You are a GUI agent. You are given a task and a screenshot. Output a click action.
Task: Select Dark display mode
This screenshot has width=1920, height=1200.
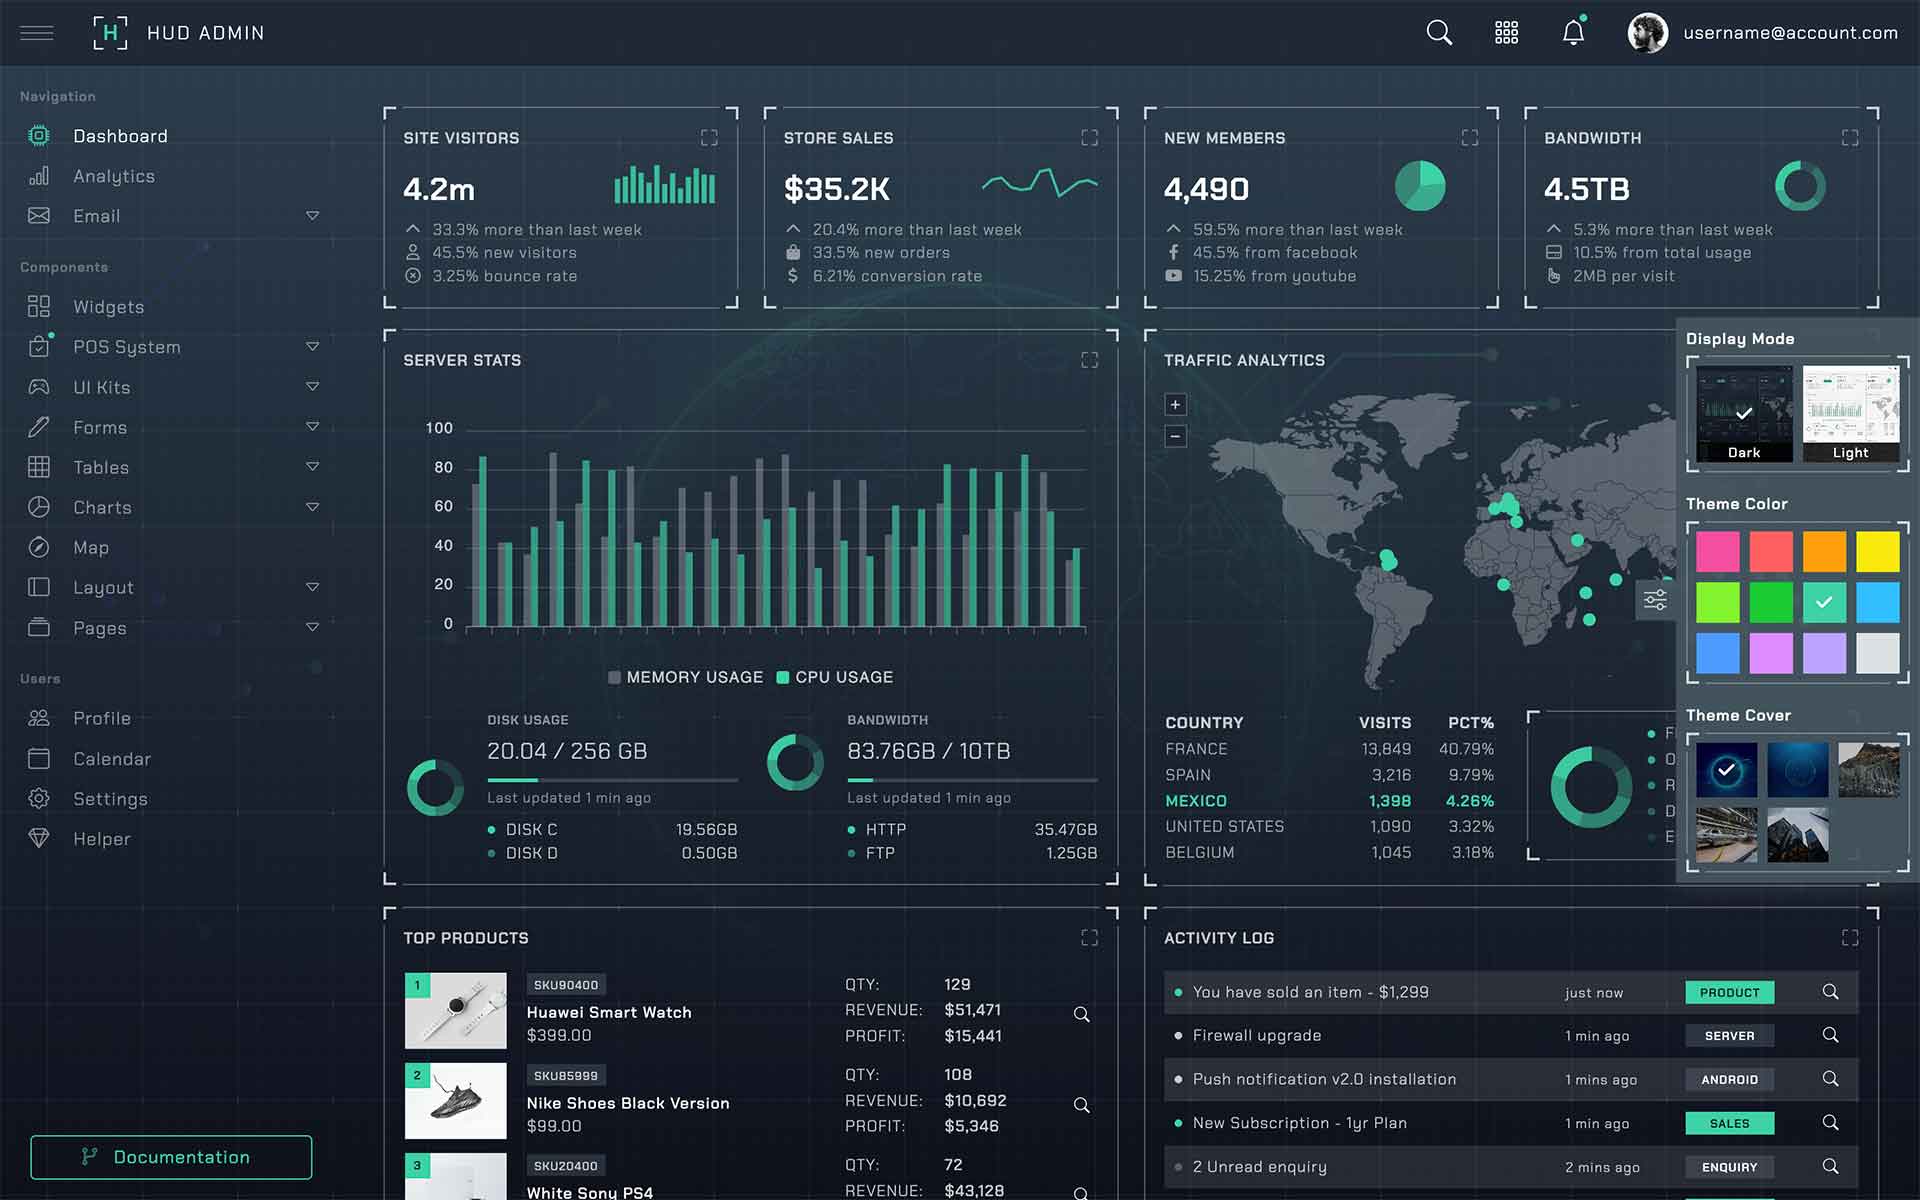click(x=1744, y=413)
